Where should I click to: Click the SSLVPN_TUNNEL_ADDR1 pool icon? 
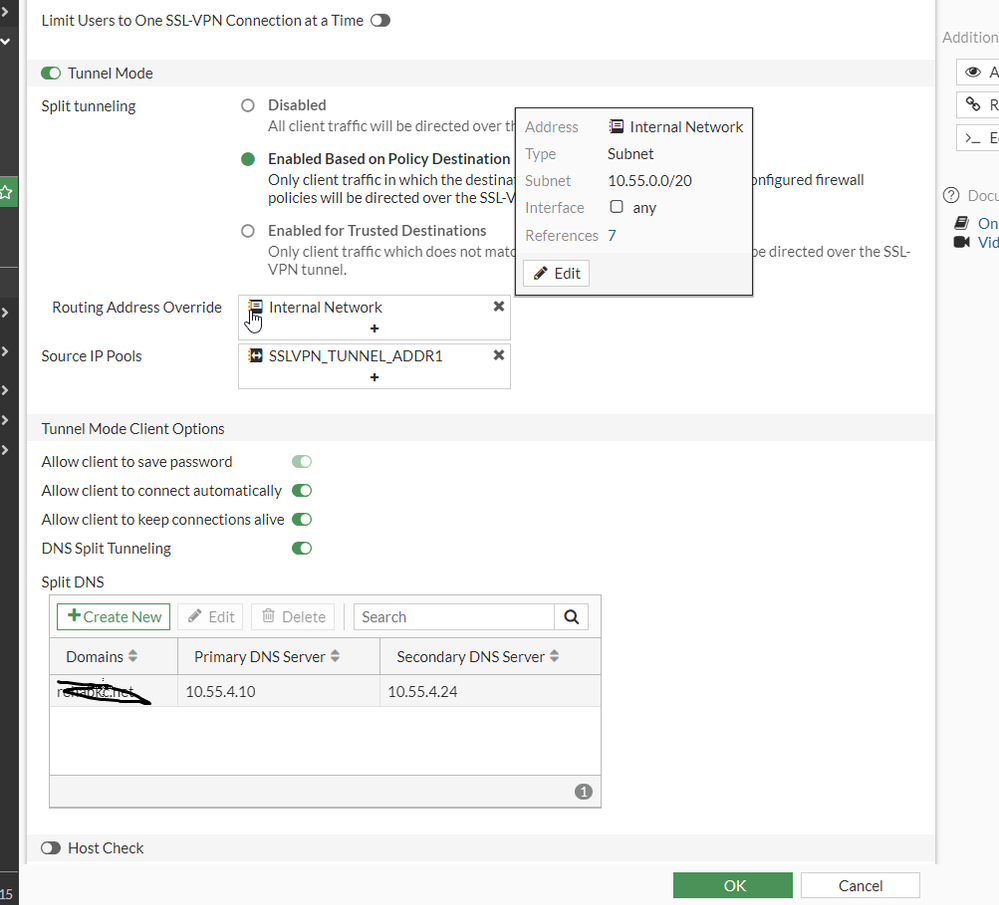coord(255,356)
